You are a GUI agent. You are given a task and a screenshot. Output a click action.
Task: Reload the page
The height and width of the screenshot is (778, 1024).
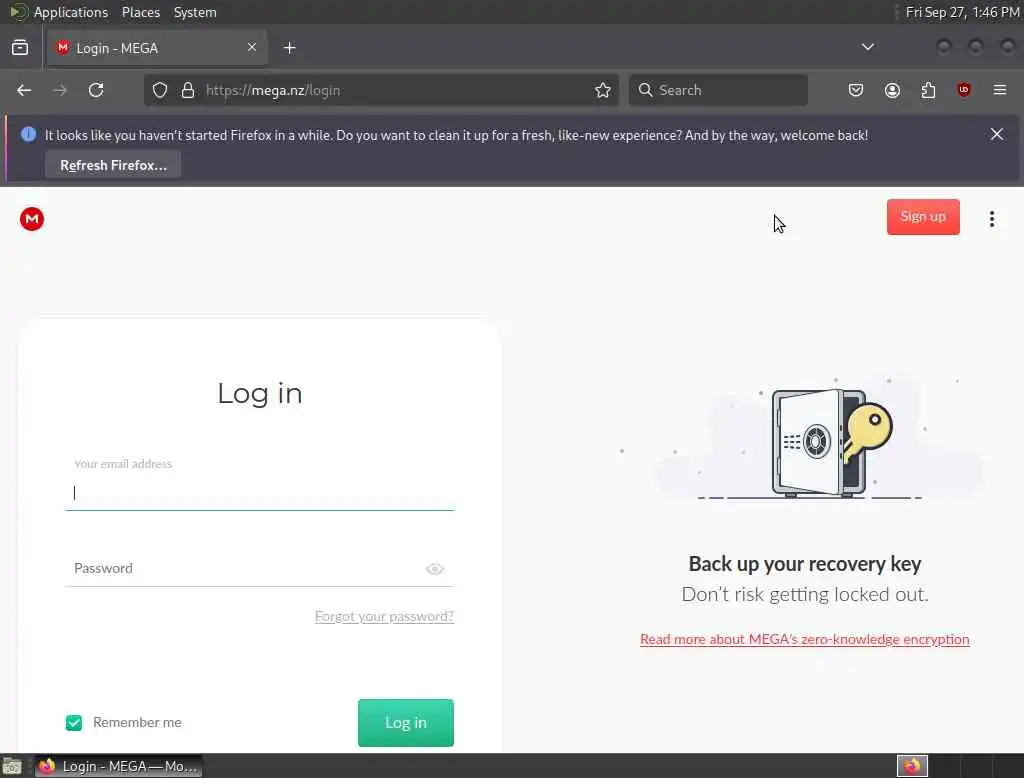pyautogui.click(x=96, y=90)
